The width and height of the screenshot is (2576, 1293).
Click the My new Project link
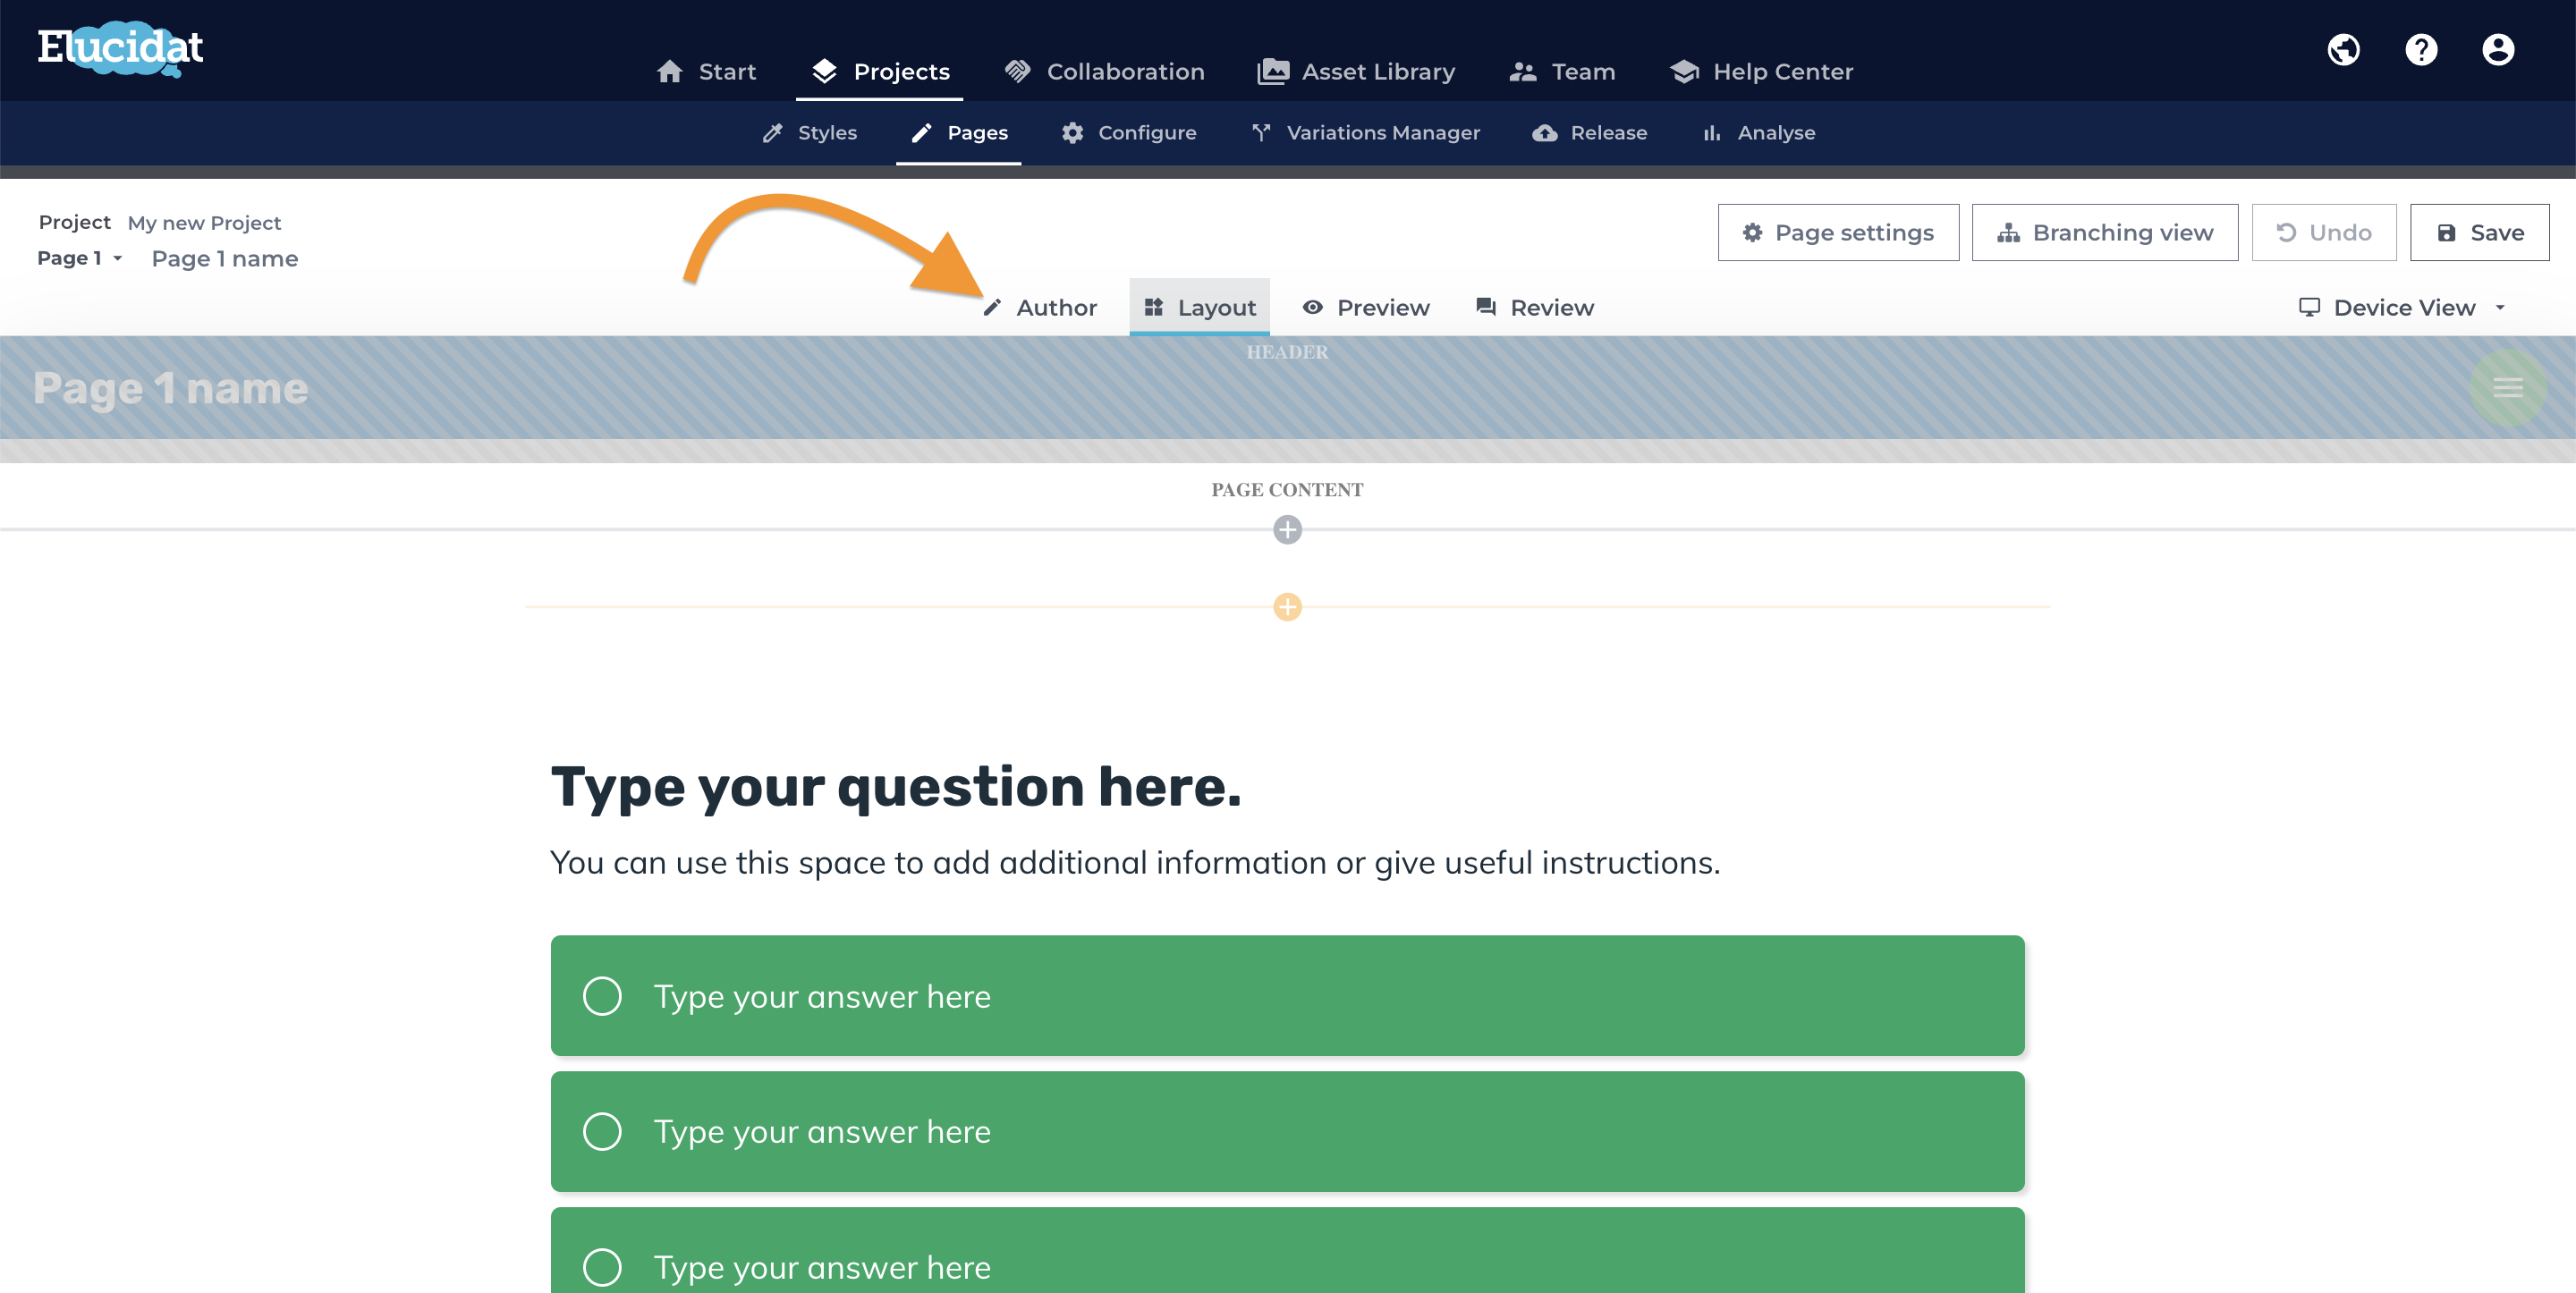(204, 222)
